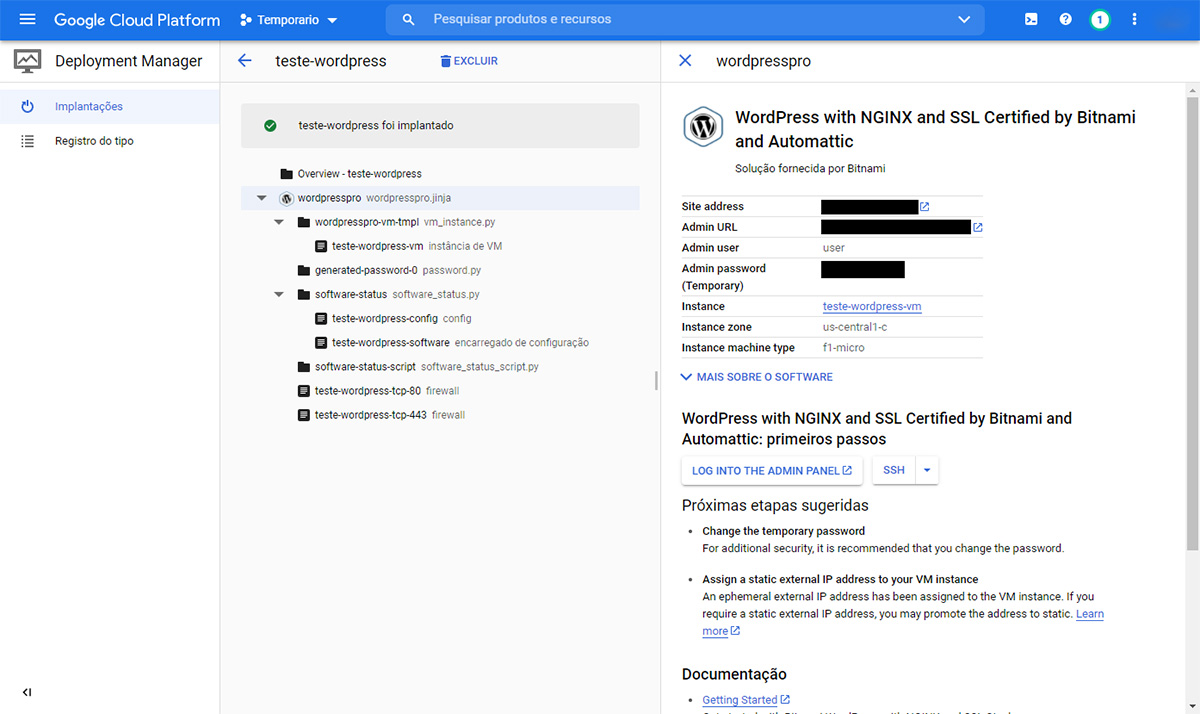This screenshot has height=714, width=1200.
Task: Follow the Learn more static IP link
Action: click(1089, 614)
